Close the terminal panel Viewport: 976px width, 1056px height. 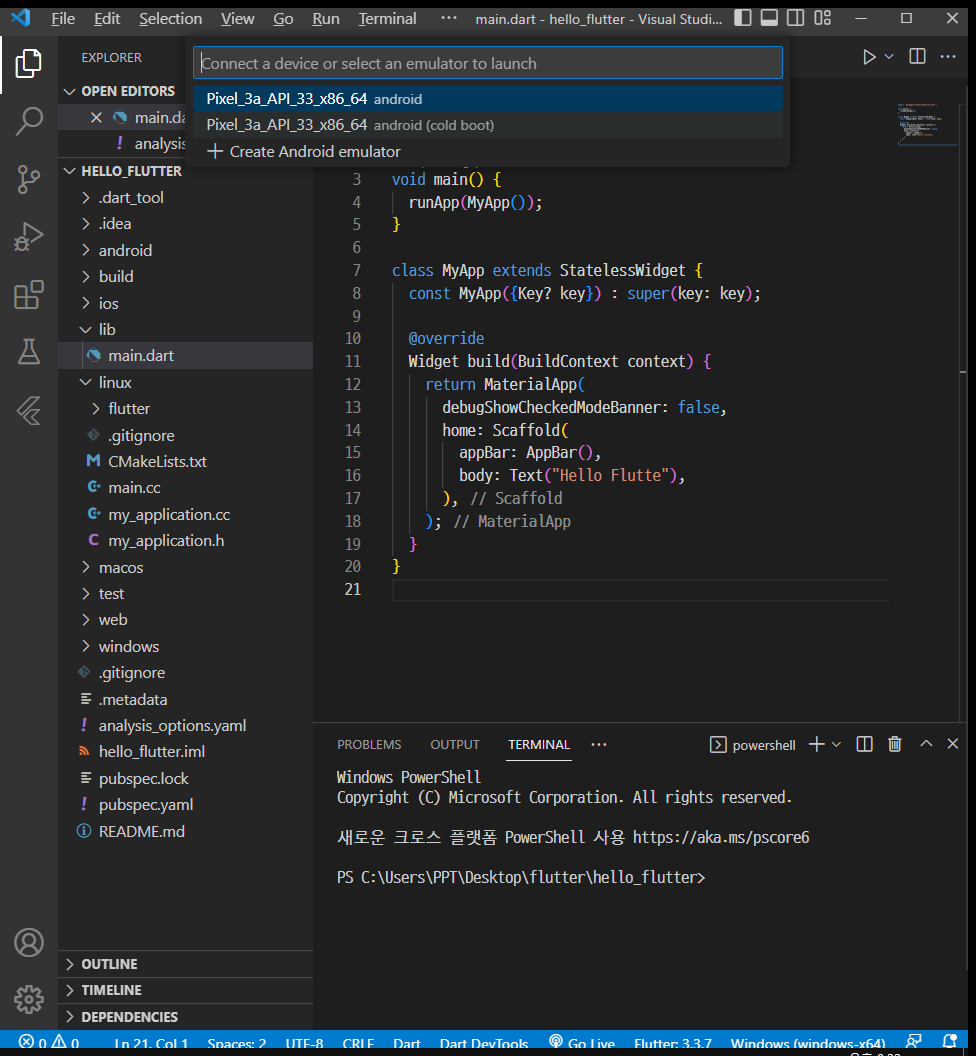pos(952,744)
